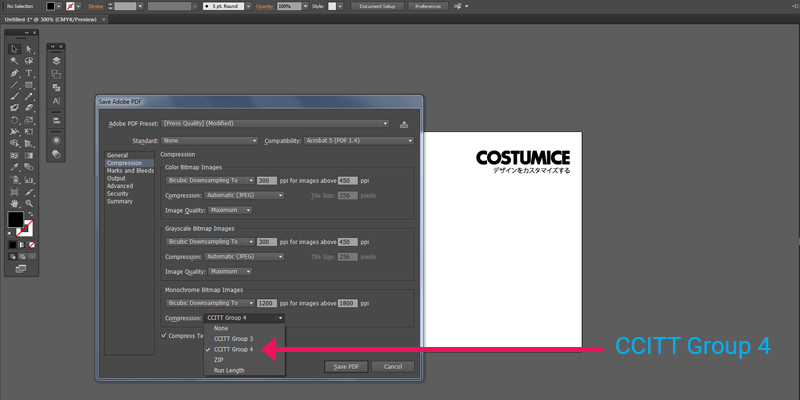This screenshot has height=400, width=800.
Task: Open Grayscale Image Quality Maximum dropdown
Action: [x=230, y=271]
